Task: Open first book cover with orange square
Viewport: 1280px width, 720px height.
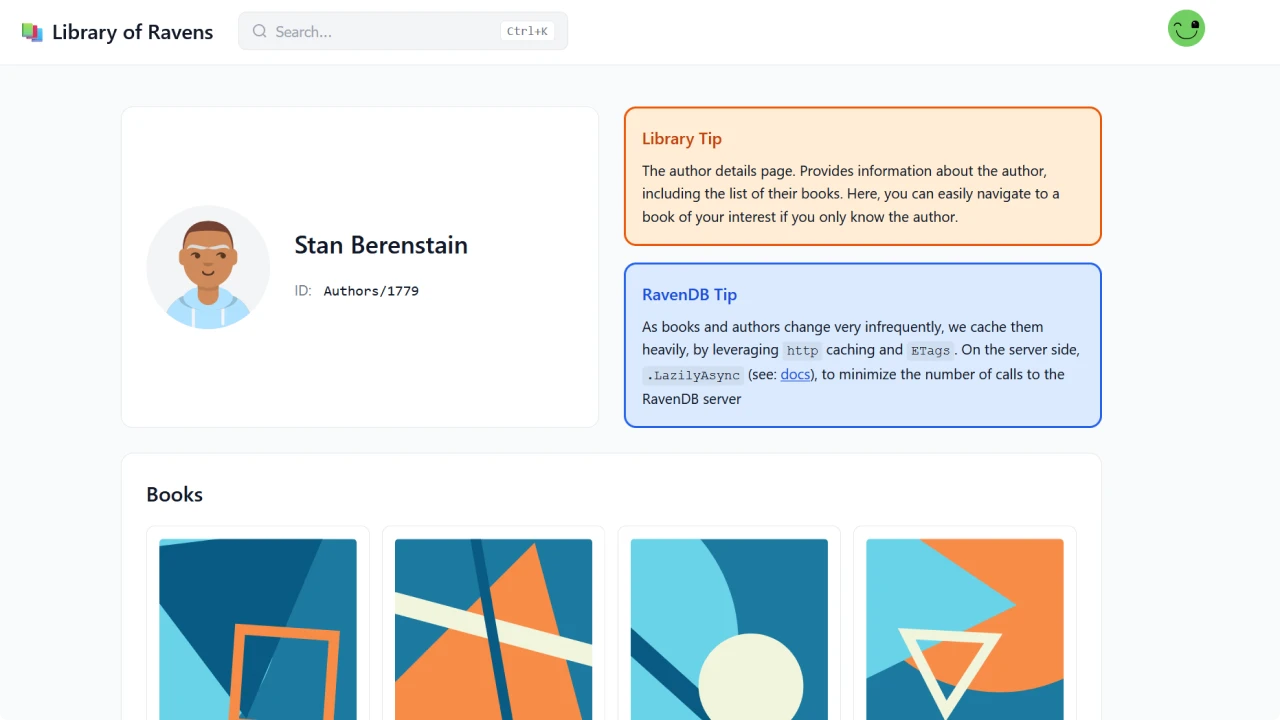Action: click(258, 629)
